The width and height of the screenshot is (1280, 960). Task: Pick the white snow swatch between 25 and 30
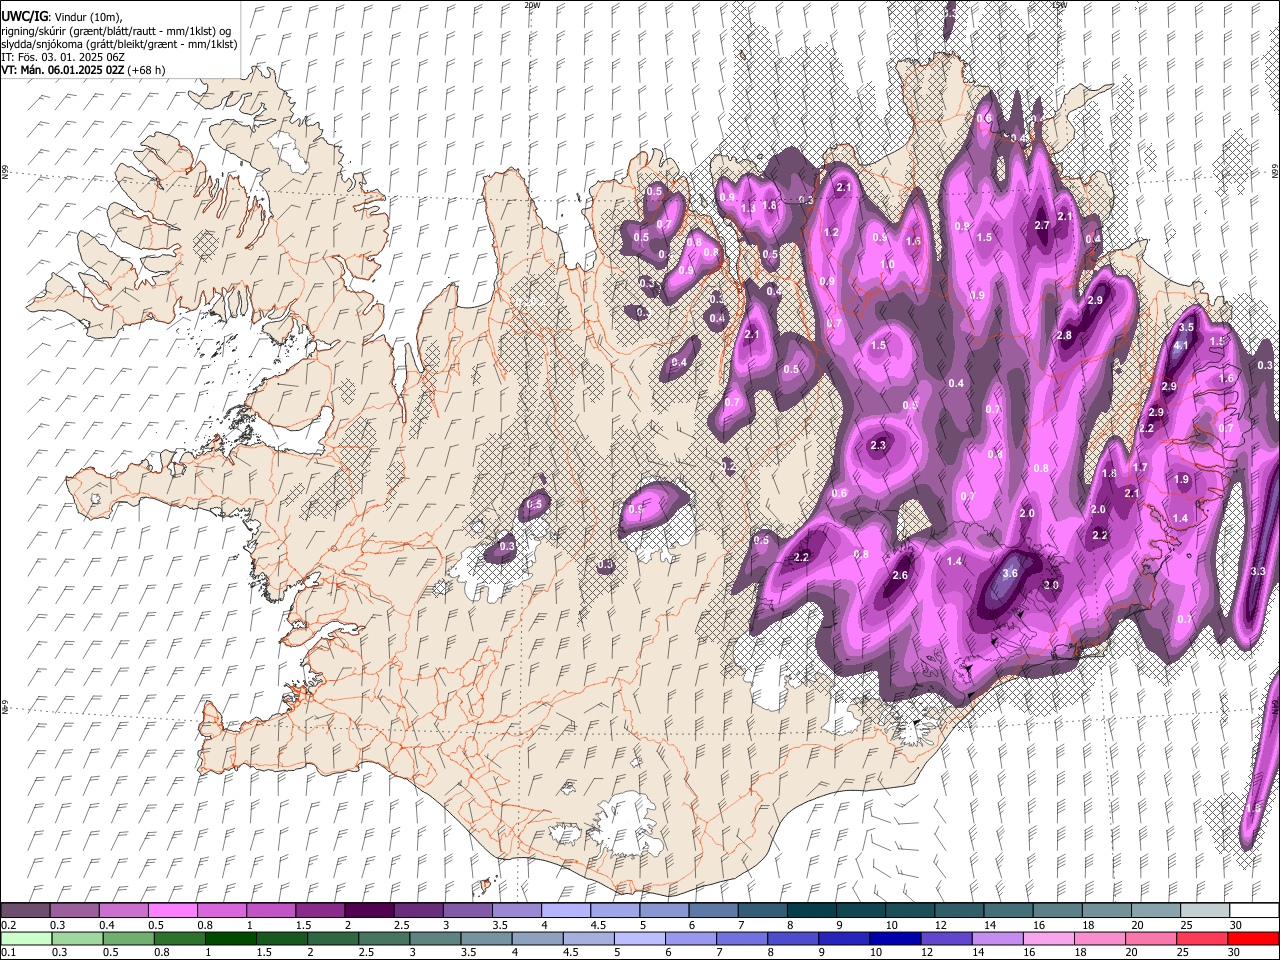click(x=1204, y=910)
